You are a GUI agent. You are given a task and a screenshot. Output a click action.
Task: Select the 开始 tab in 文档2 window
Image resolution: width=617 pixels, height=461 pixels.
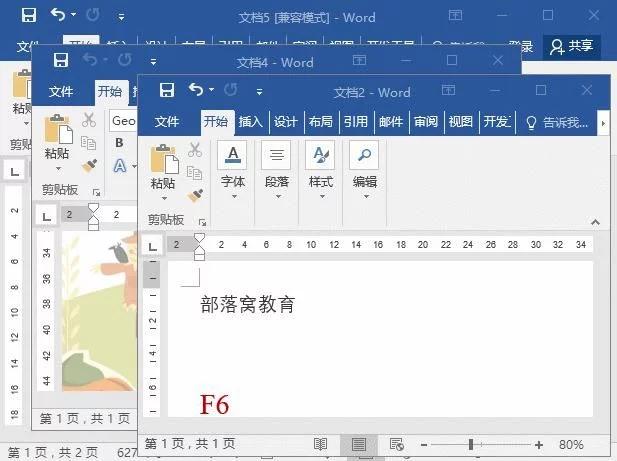[x=216, y=122]
